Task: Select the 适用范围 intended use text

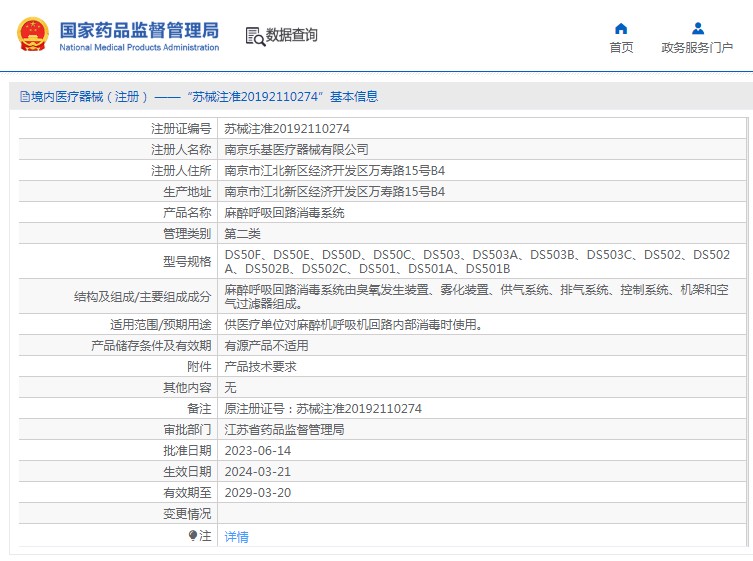Action: click(x=354, y=325)
